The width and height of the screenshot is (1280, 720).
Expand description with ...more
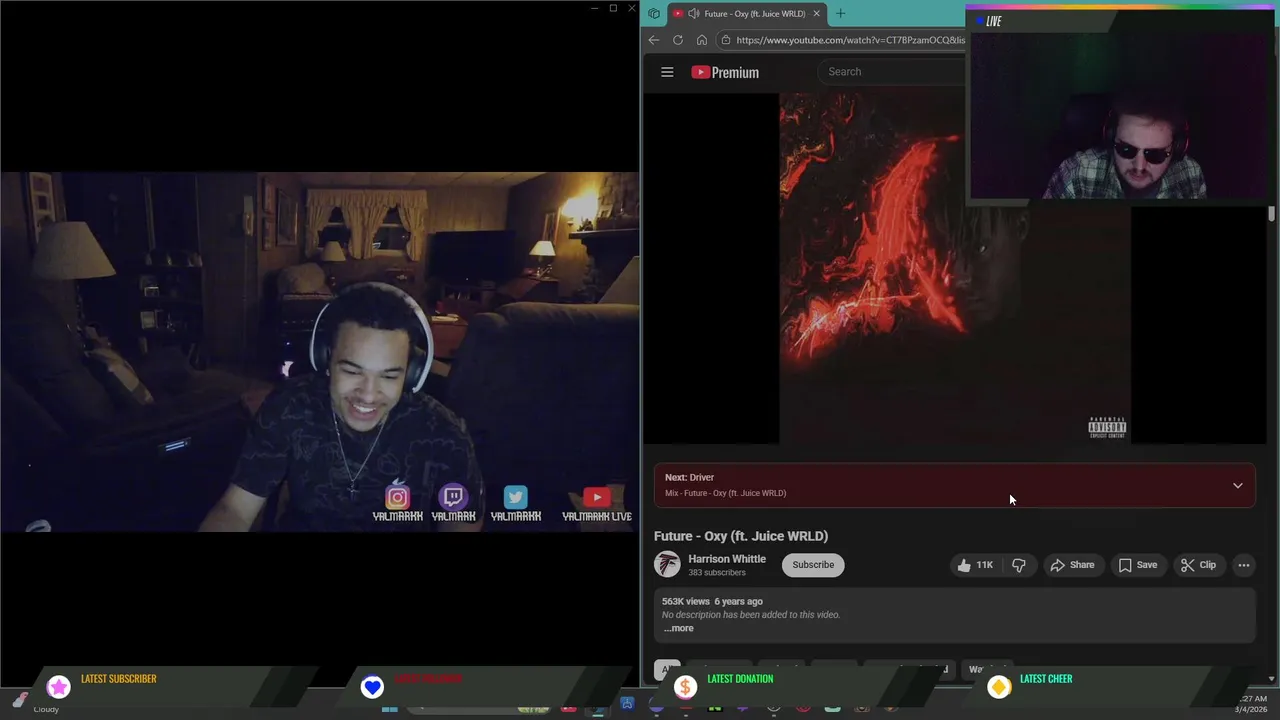pyautogui.click(x=678, y=628)
